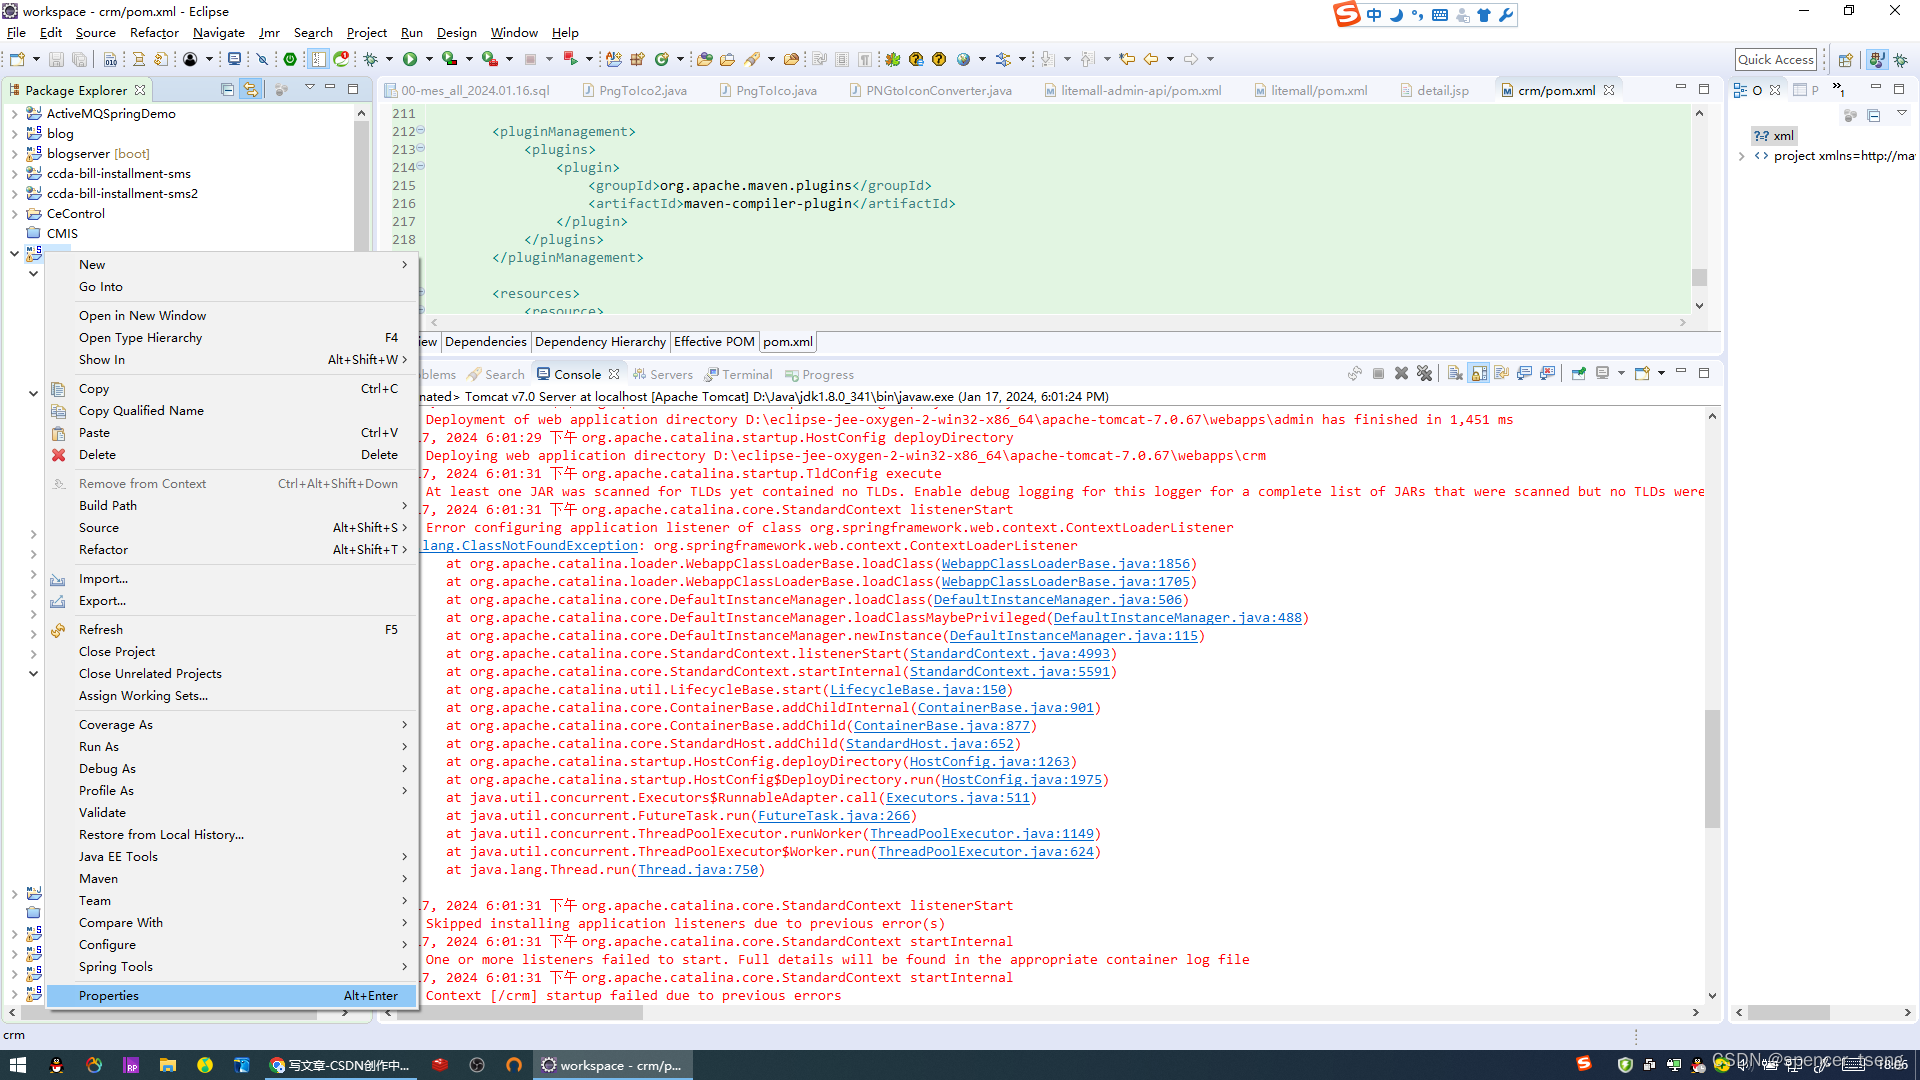
Task: Collapse all projects in Package Explorer
Action: coord(227,89)
